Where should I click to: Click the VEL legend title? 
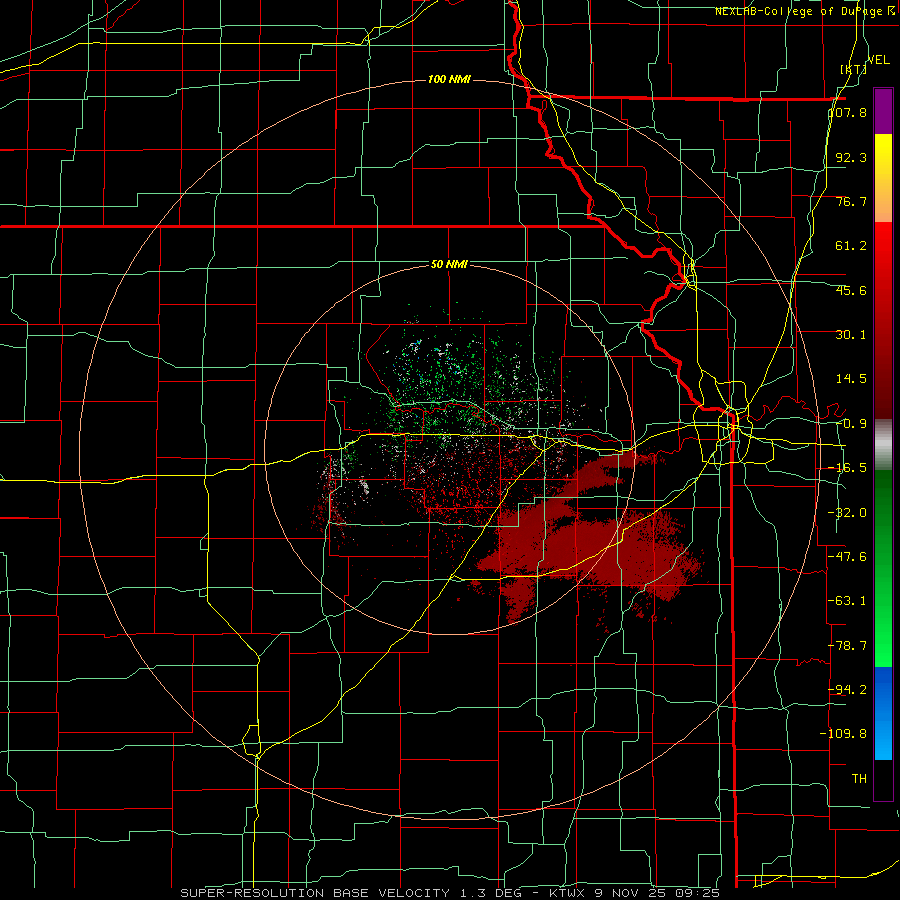878,60
